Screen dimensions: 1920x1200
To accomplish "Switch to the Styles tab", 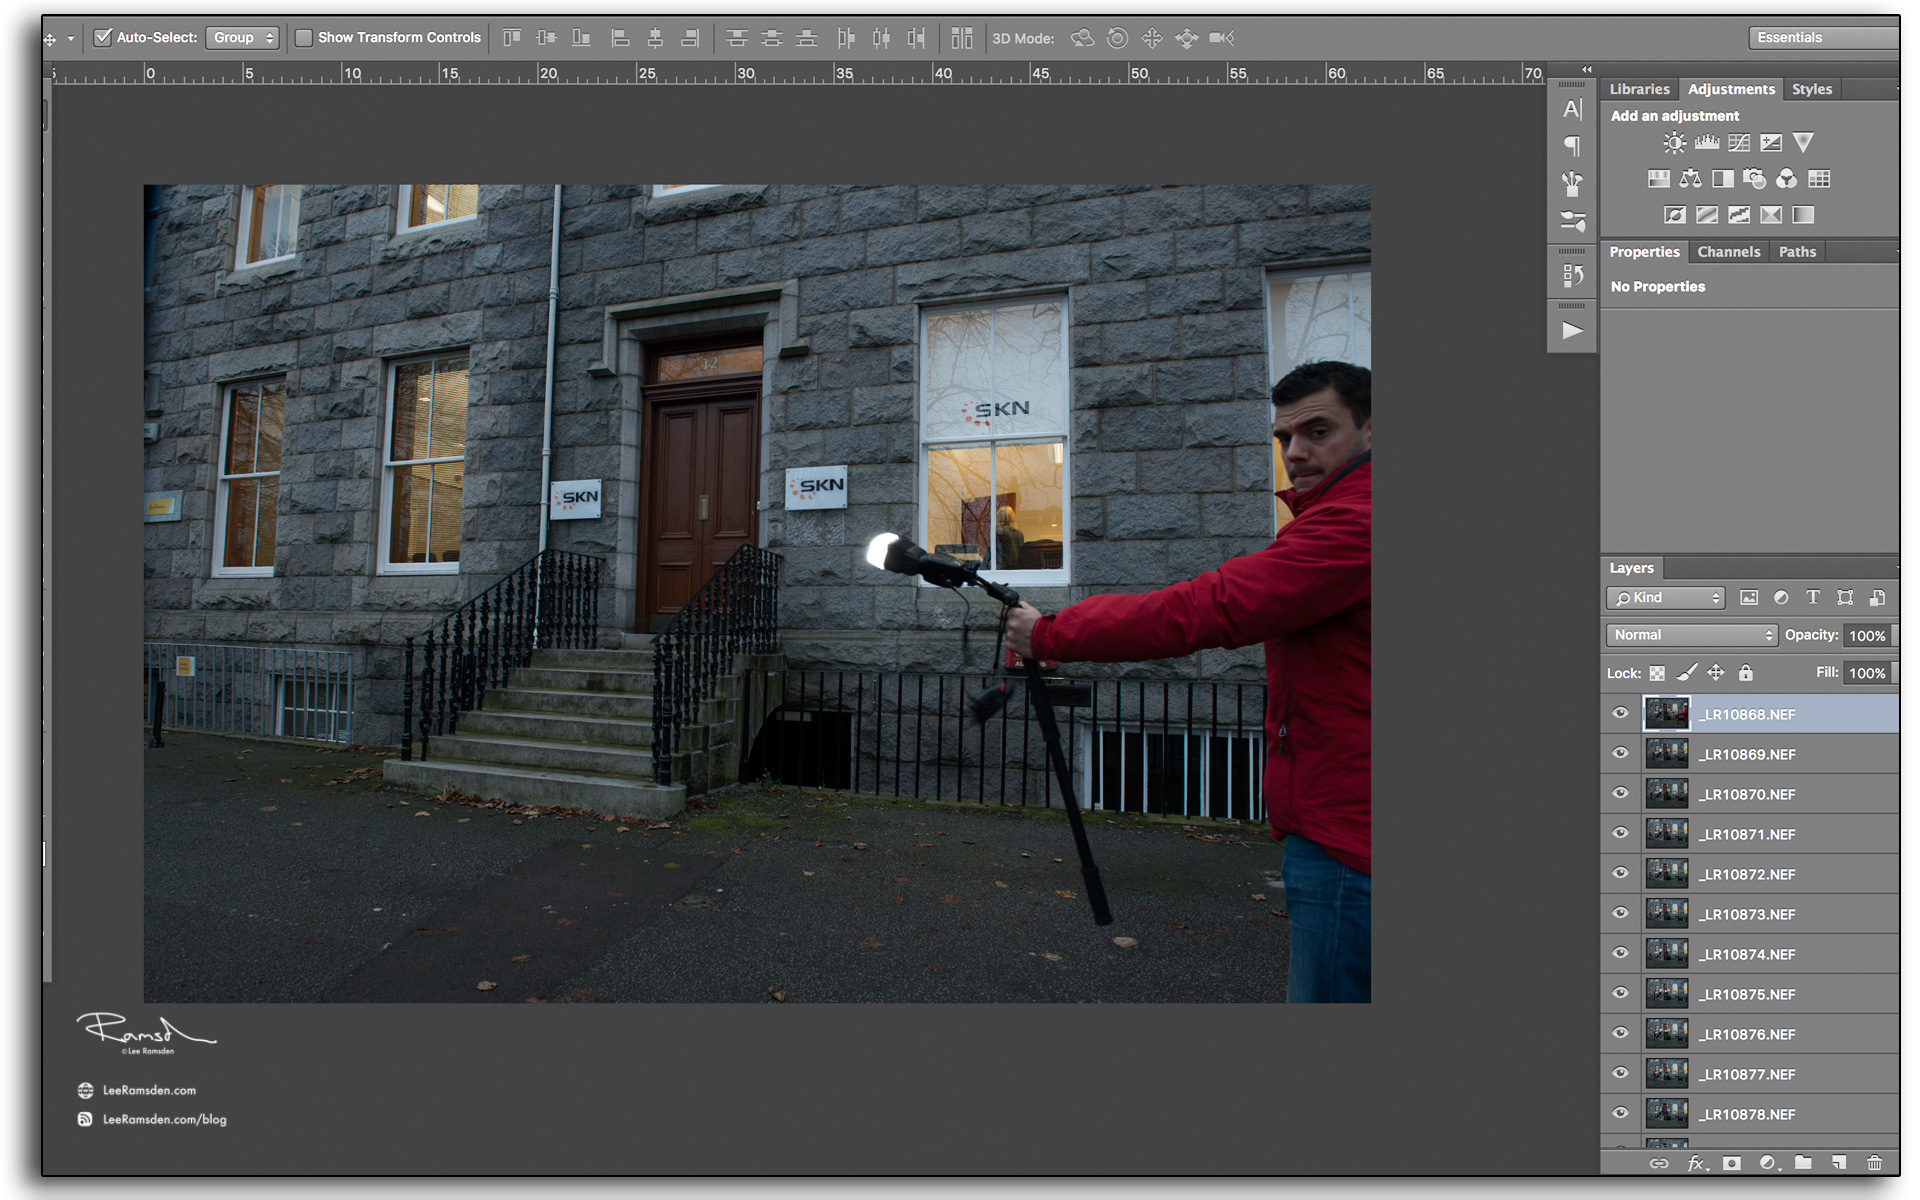I will [1812, 89].
